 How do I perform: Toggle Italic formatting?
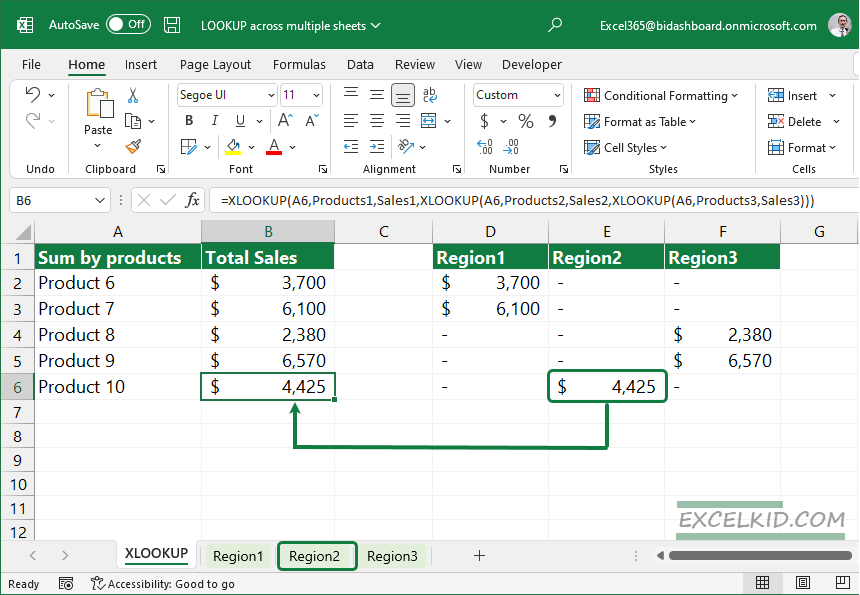point(214,121)
